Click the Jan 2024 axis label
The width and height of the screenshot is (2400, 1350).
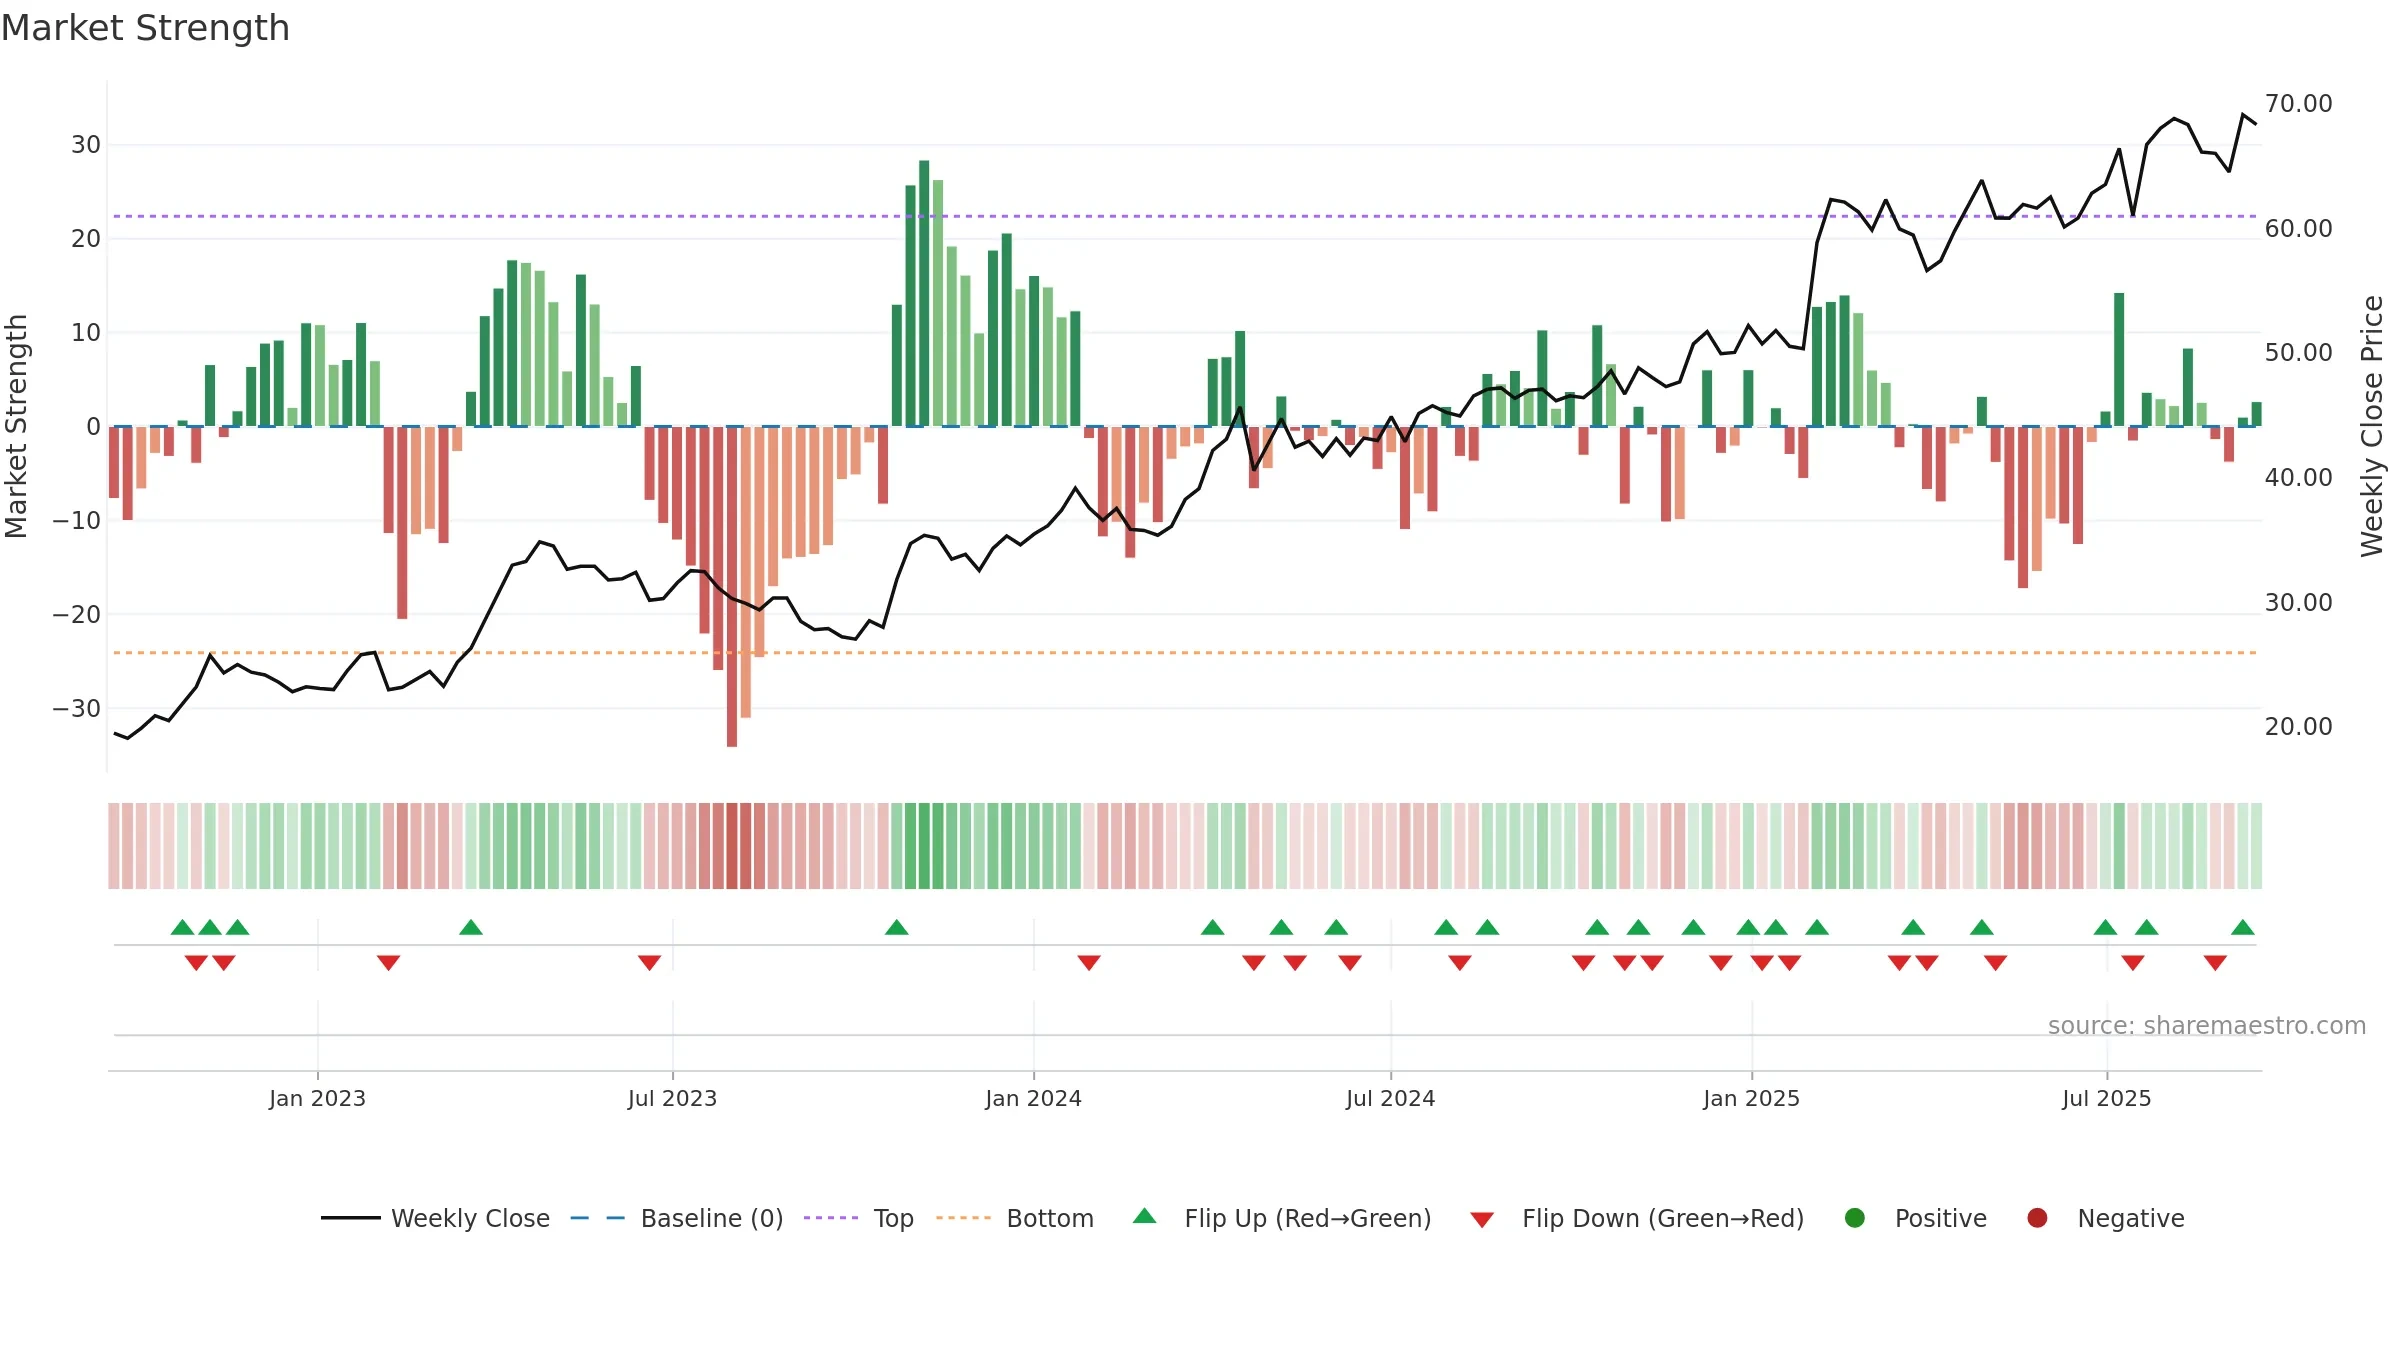(1033, 1098)
